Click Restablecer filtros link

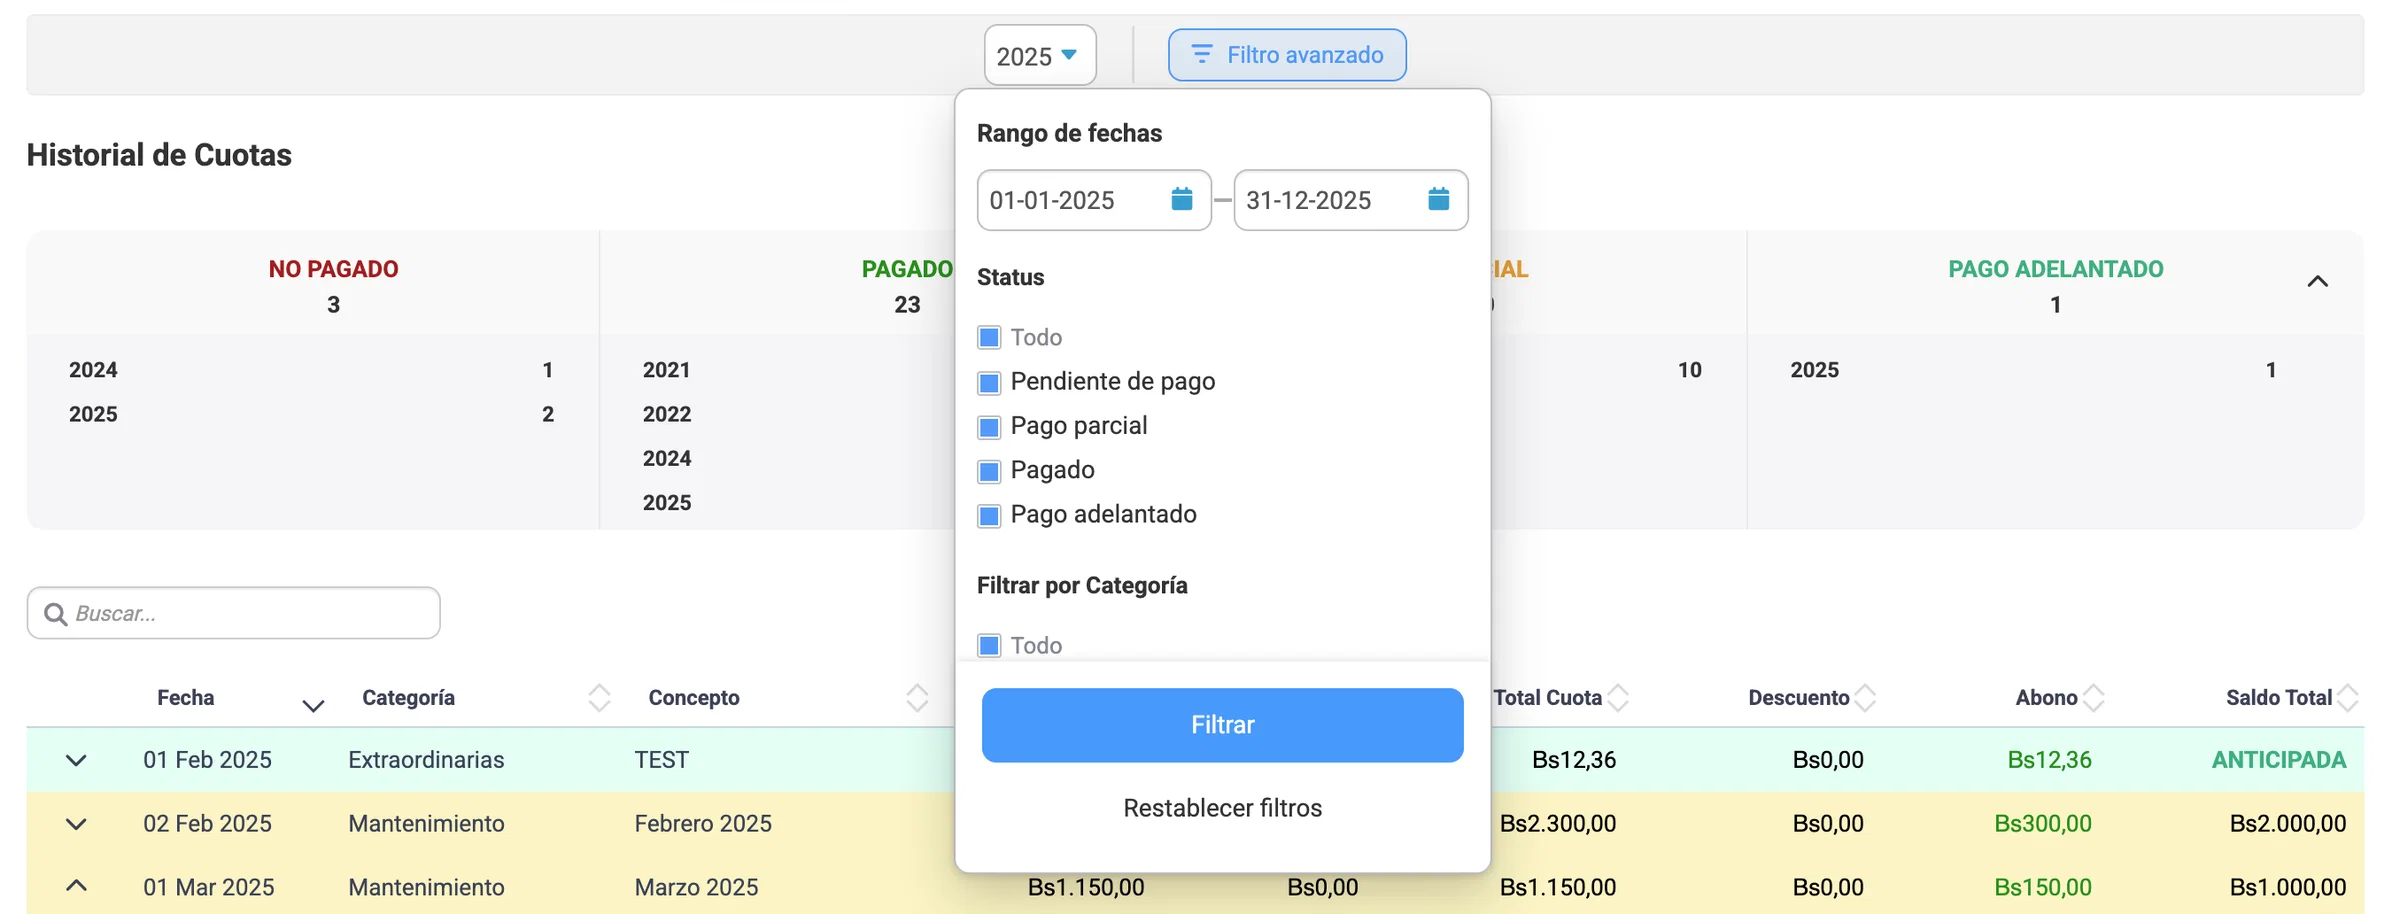click(1222, 808)
